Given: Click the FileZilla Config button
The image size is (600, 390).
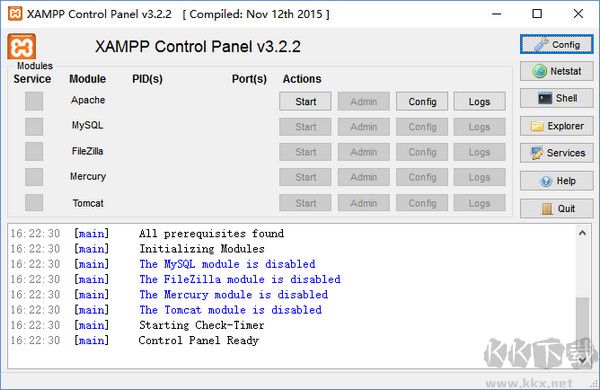Looking at the screenshot, I should click(422, 152).
